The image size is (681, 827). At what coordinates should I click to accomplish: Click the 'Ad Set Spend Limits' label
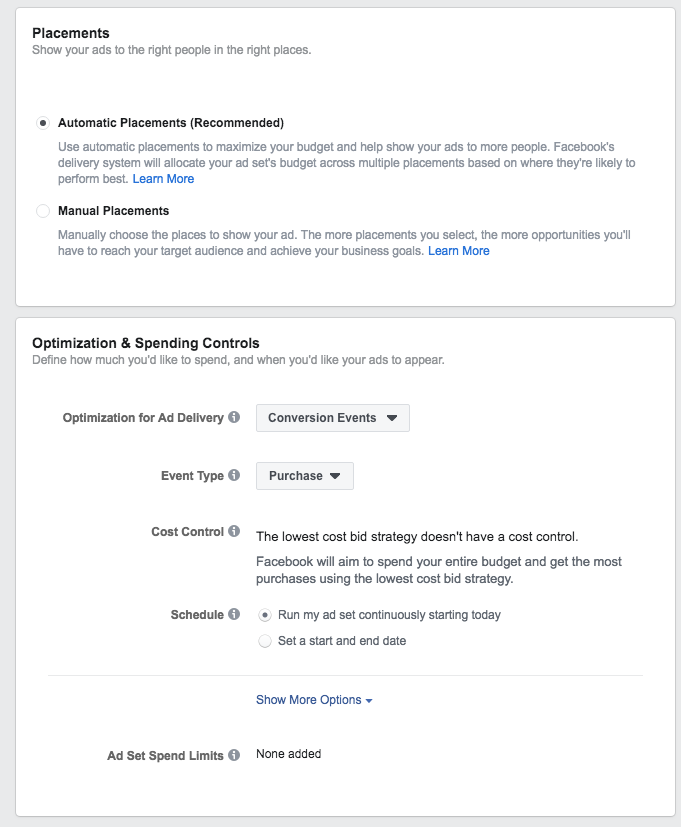coord(165,755)
